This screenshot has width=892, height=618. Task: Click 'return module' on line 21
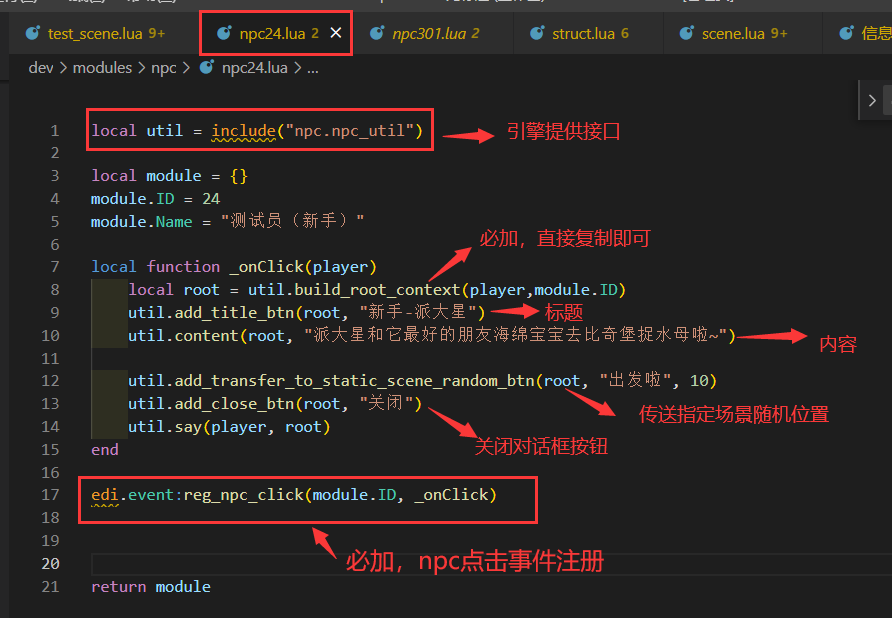(x=150, y=587)
